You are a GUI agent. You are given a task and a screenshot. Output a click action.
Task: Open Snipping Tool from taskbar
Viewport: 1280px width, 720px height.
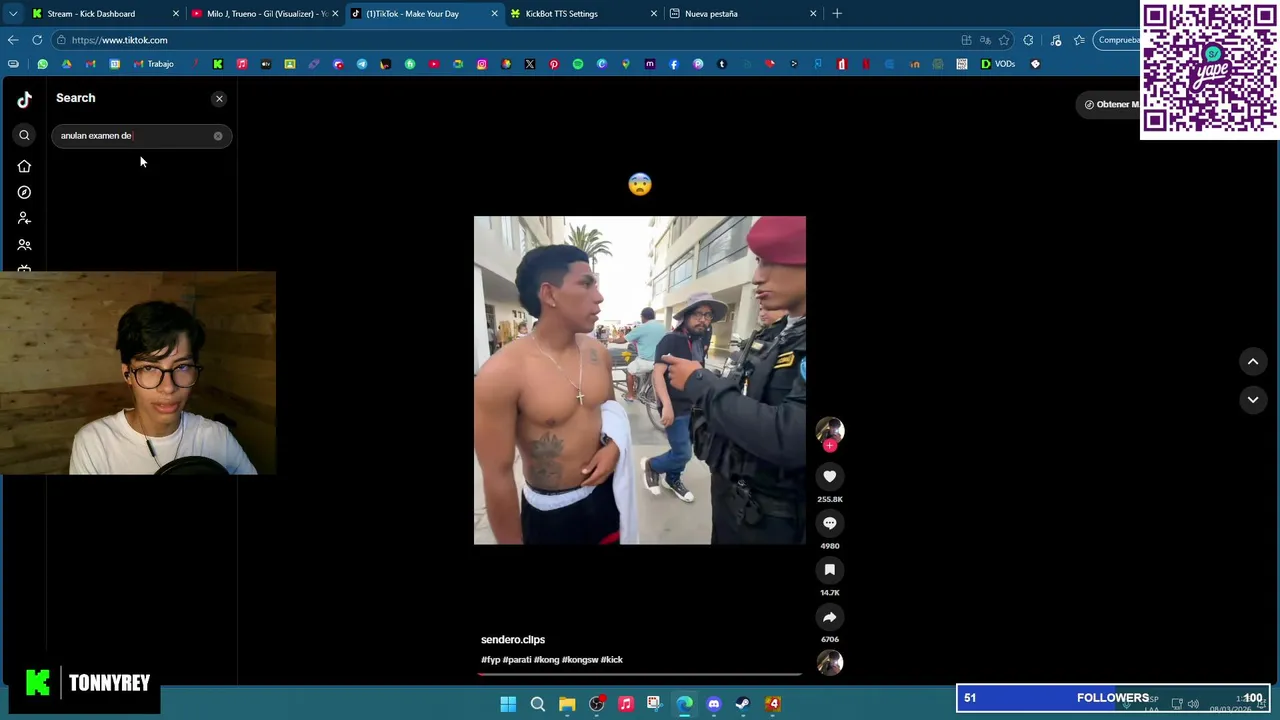coord(655,704)
